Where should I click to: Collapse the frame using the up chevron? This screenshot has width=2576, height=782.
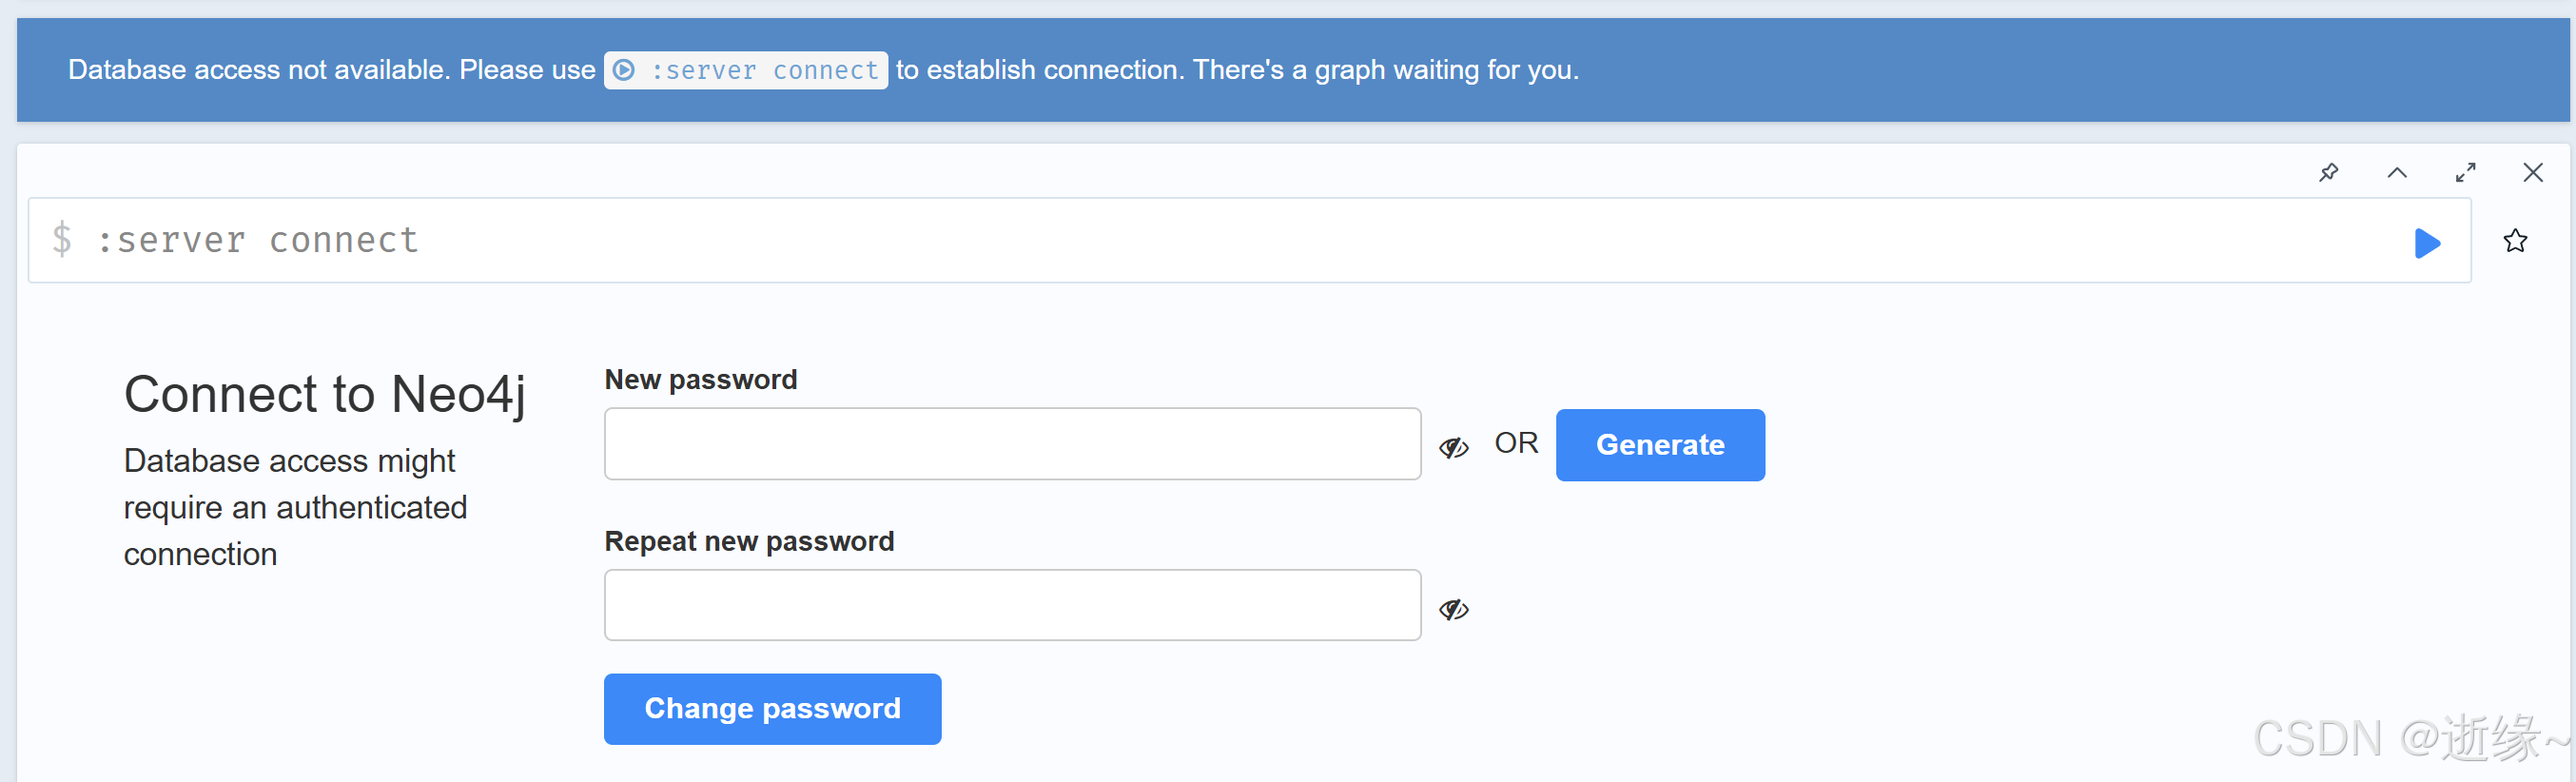point(2396,172)
